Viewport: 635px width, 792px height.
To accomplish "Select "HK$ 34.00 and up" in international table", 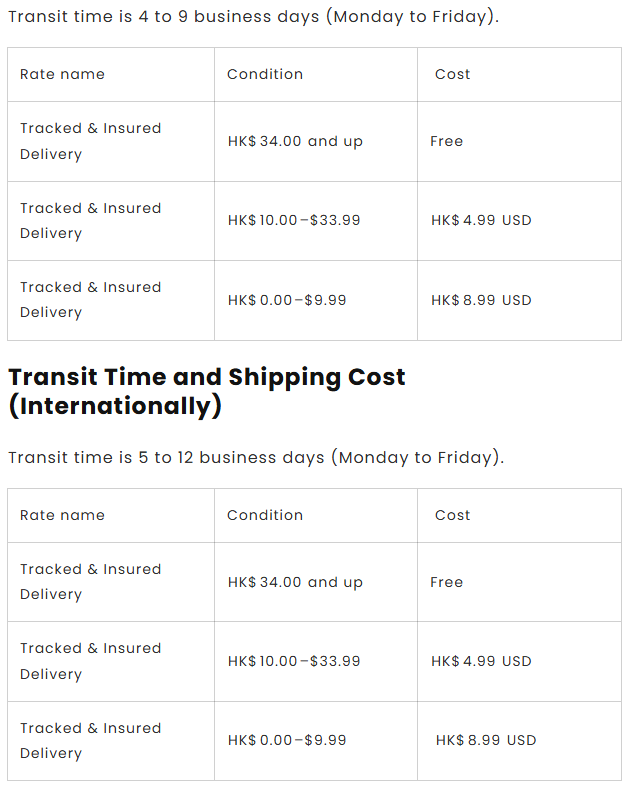I will 295,582.
